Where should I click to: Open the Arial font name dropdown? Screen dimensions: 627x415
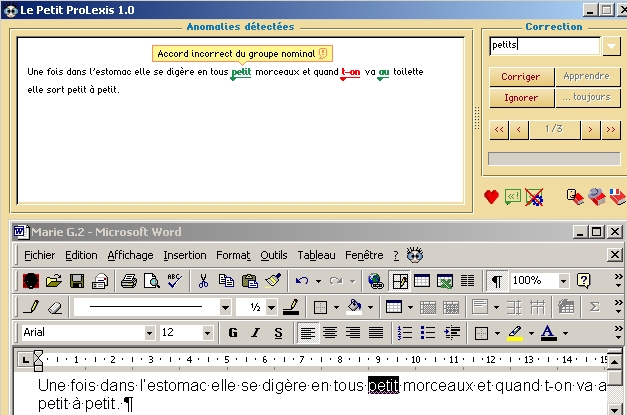point(150,333)
